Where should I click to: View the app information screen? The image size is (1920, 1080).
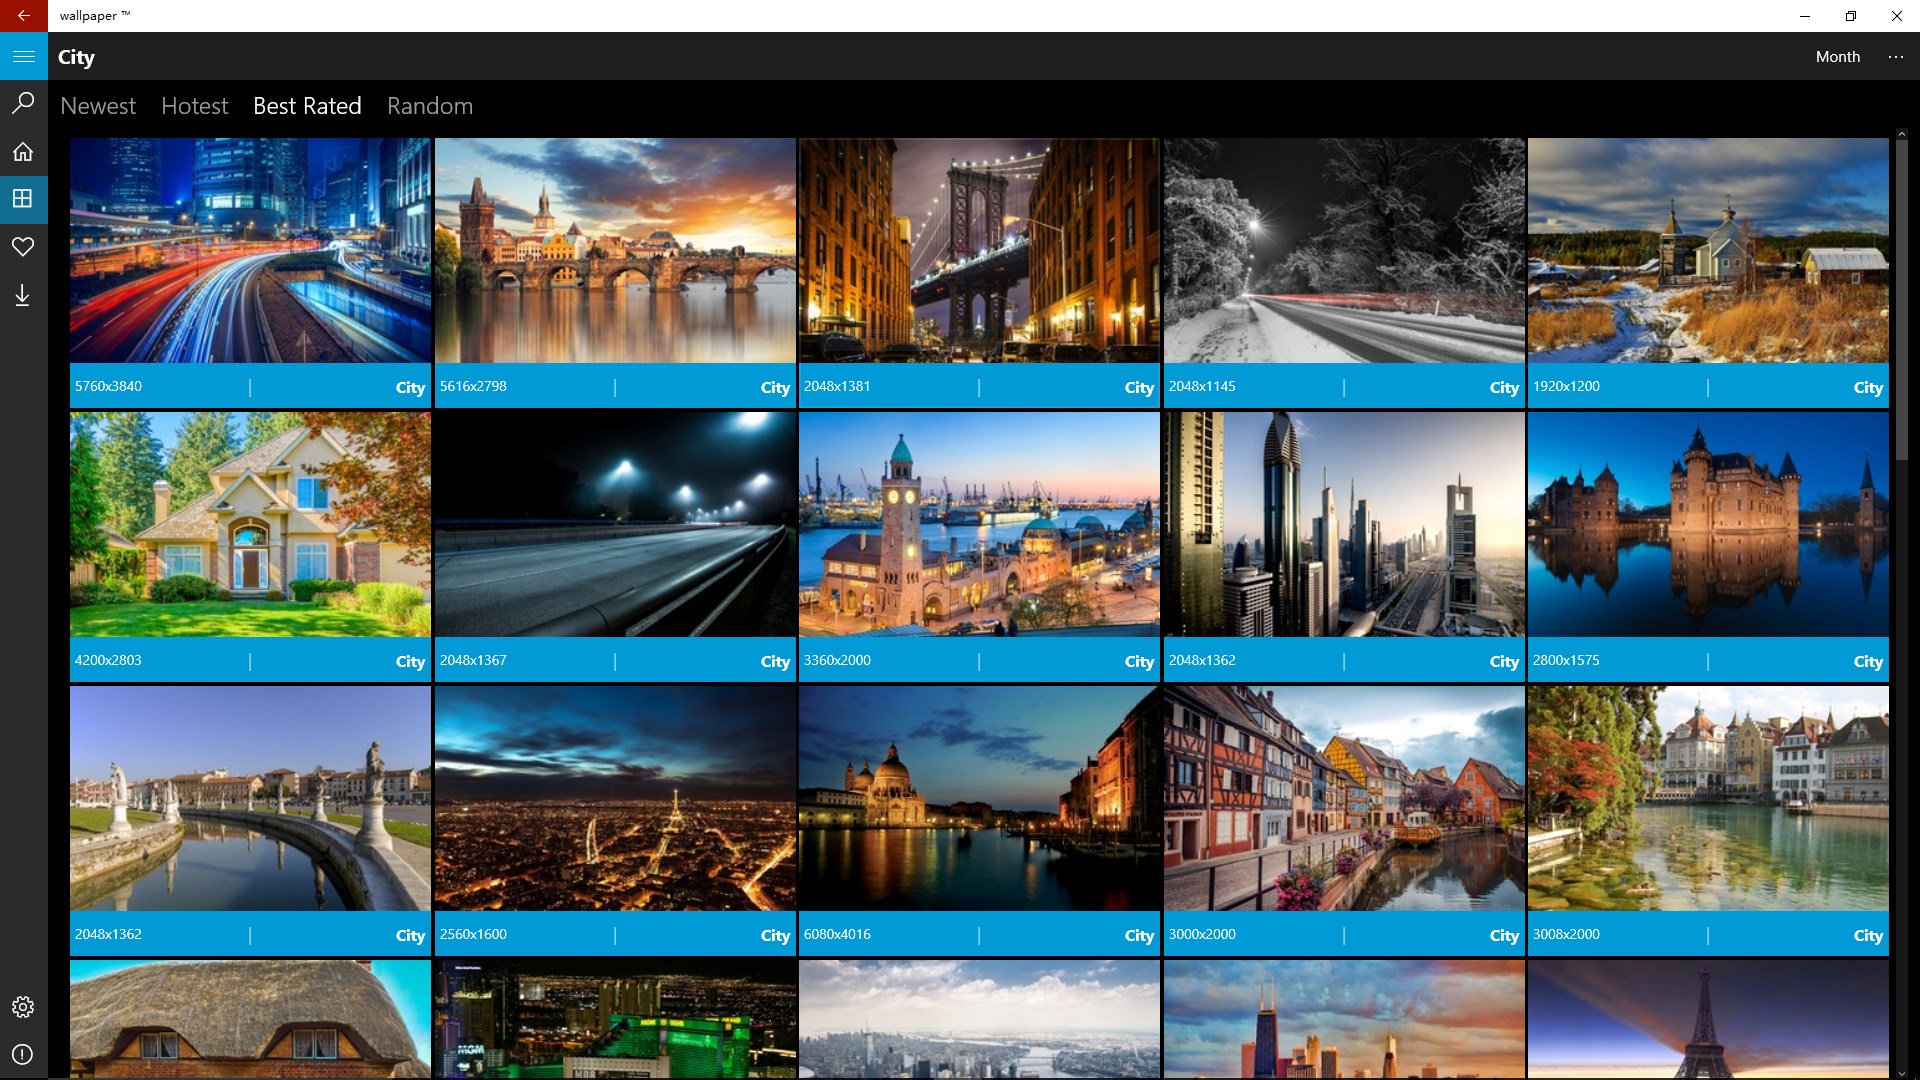pos(22,1055)
